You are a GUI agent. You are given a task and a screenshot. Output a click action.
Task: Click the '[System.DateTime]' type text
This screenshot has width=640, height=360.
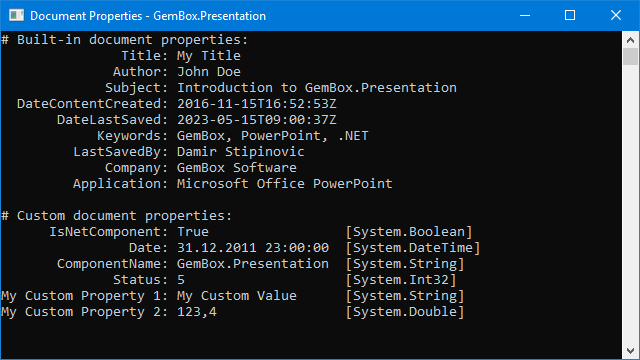tap(413, 248)
